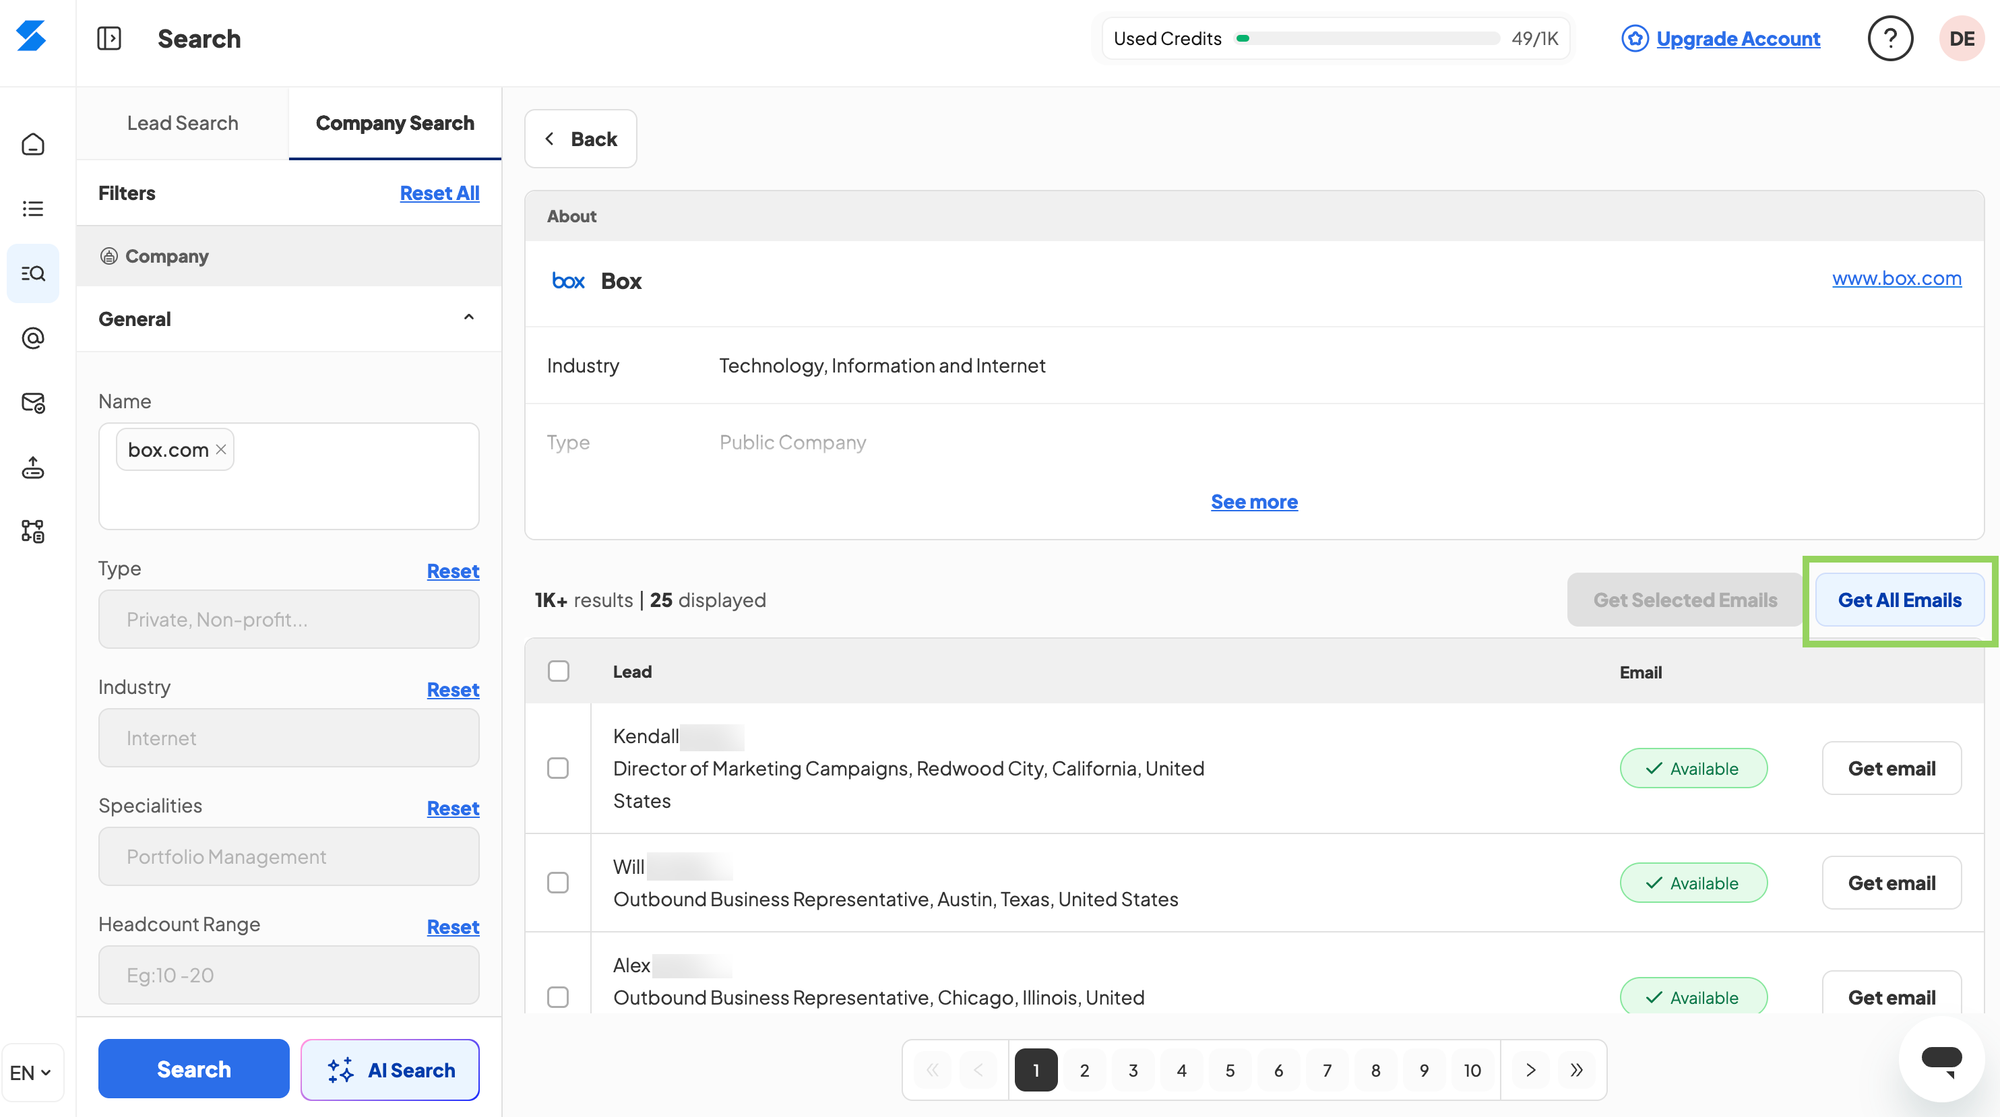Go to results page 7

(1327, 1070)
